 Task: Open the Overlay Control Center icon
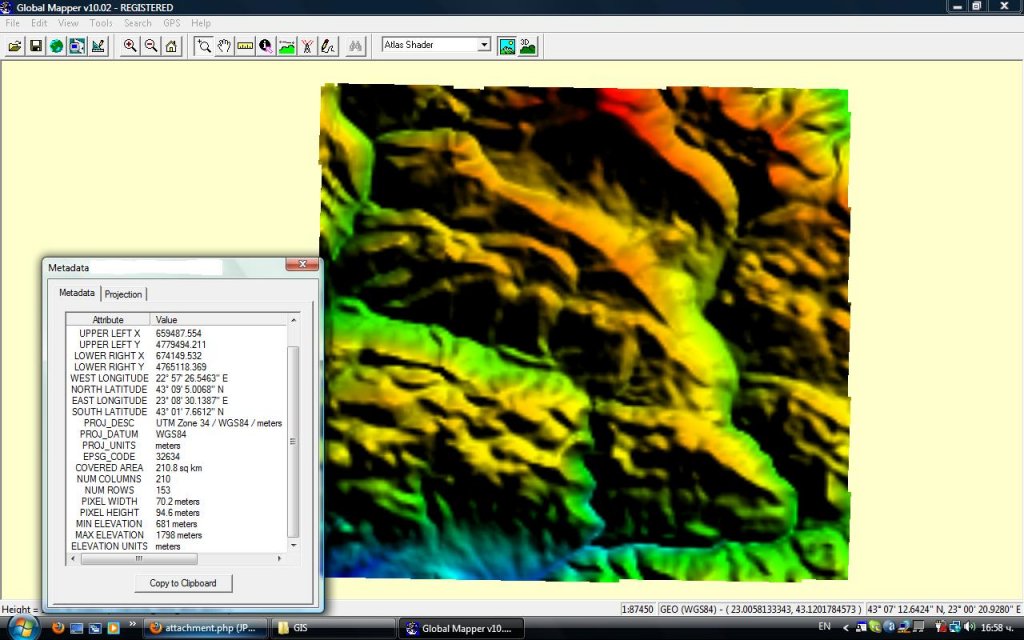[77, 46]
